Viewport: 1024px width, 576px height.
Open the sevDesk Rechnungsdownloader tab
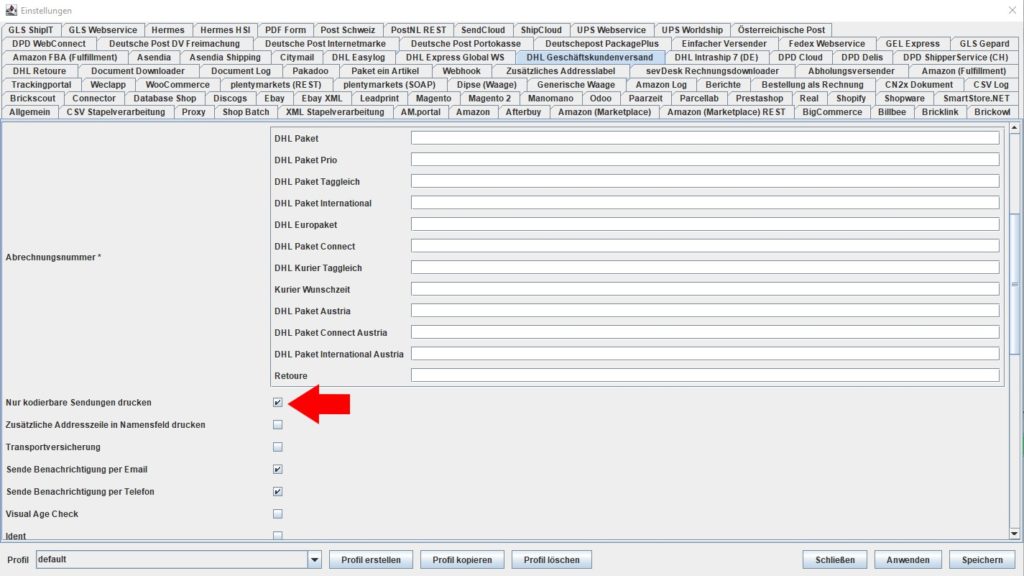pos(712,71)
